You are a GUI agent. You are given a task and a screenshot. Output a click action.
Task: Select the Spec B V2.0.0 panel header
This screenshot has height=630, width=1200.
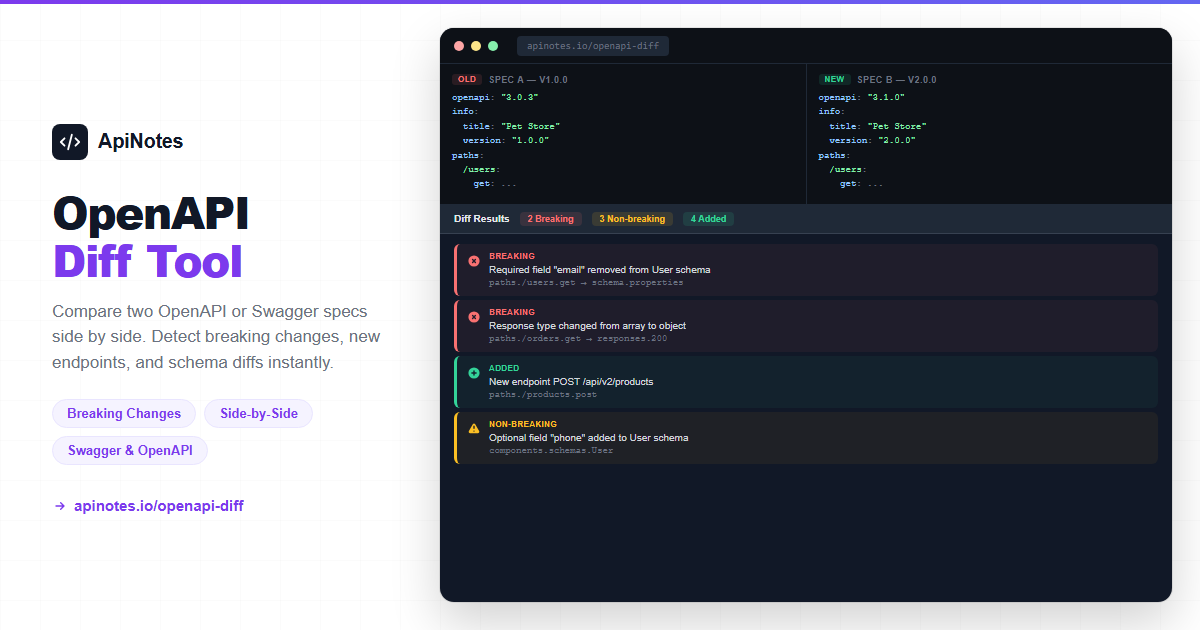(896, 80)
